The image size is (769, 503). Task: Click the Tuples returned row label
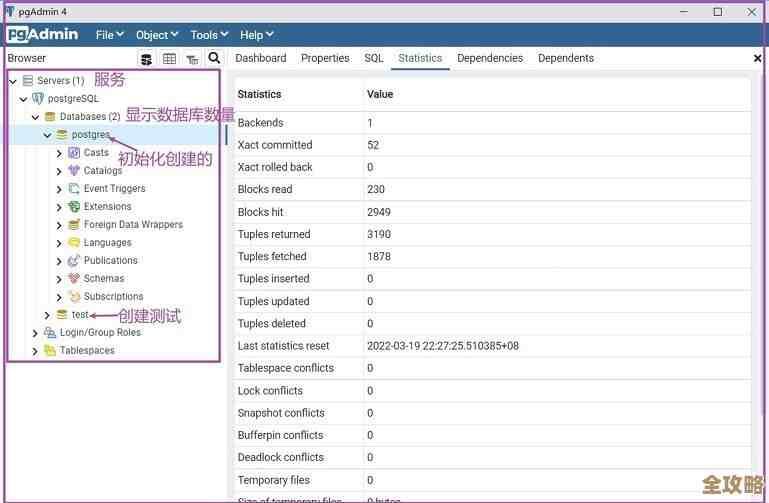click(x=274, y=234)
